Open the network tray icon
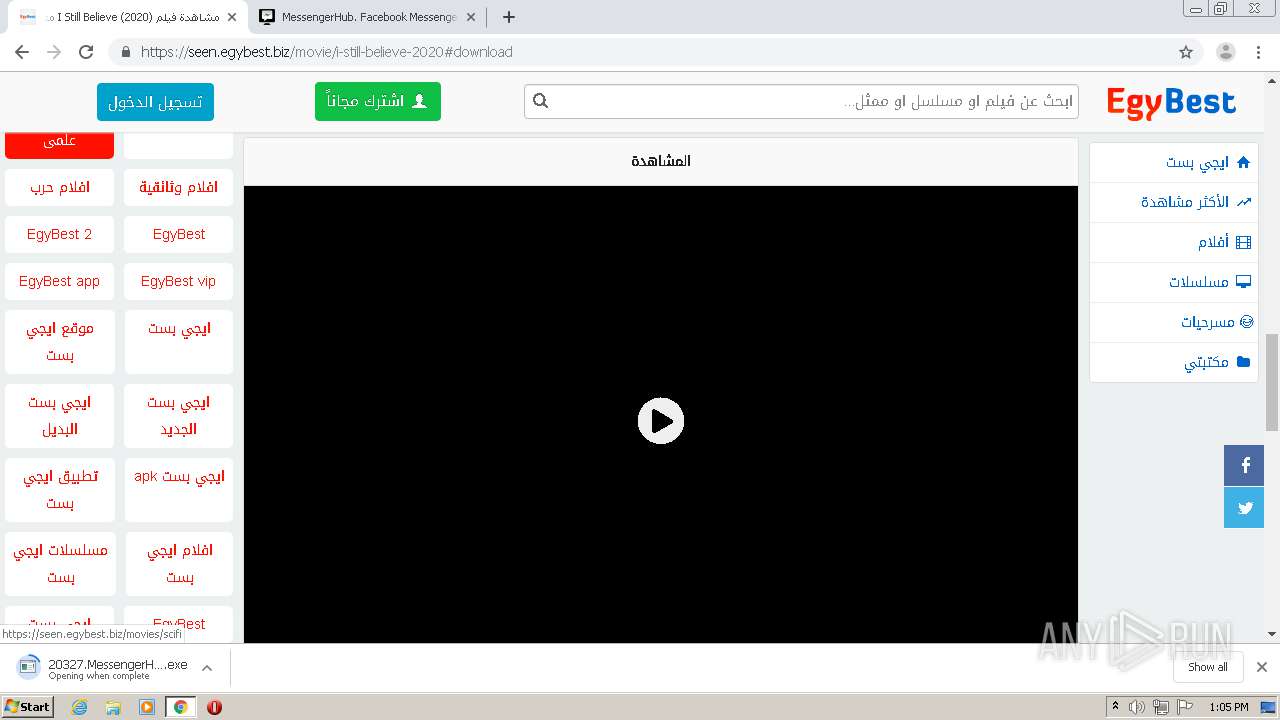The height and width of the screenshot is (720, 1280). point(1160,707)
